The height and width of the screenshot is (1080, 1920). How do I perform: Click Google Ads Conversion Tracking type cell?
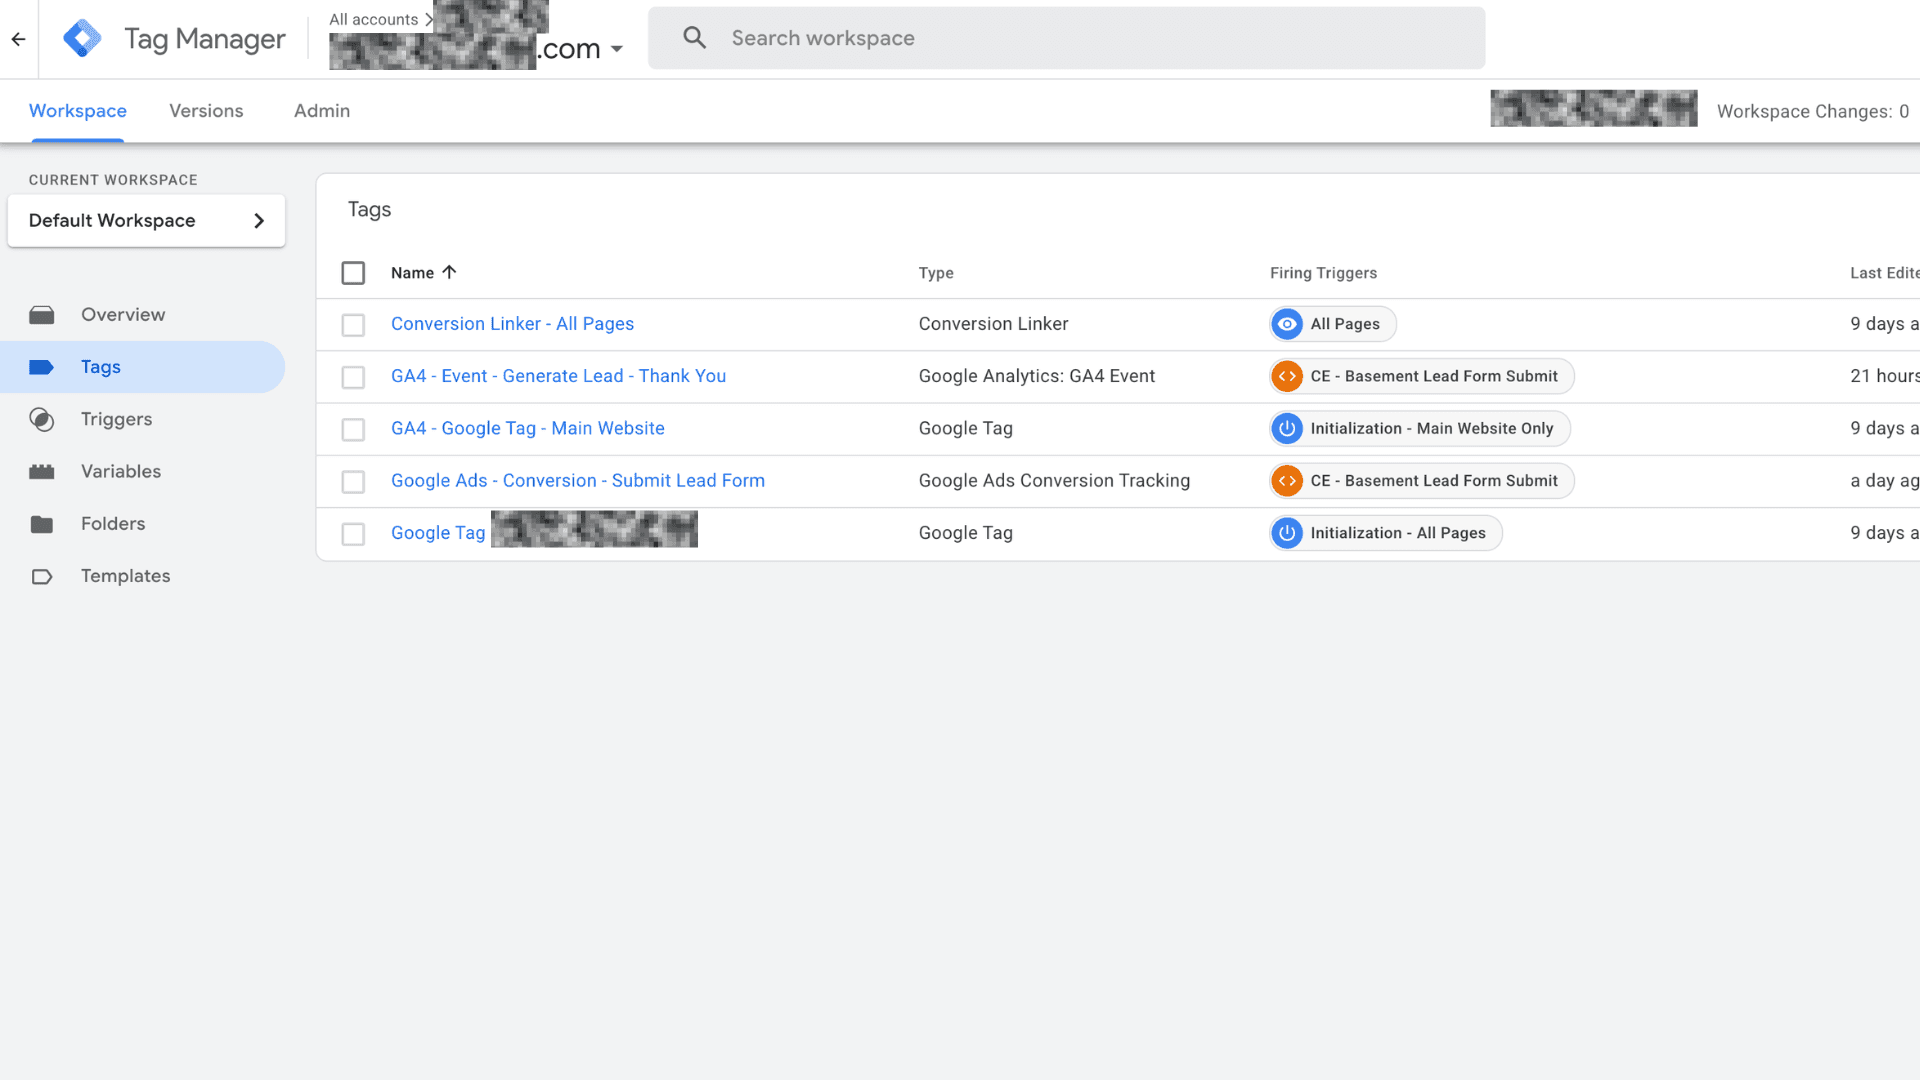click(1054, 481)
